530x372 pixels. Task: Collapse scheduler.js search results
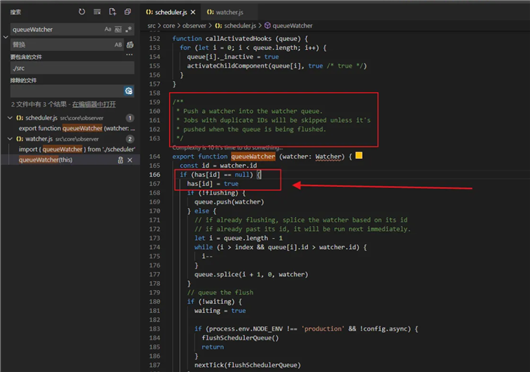point(10,118)
